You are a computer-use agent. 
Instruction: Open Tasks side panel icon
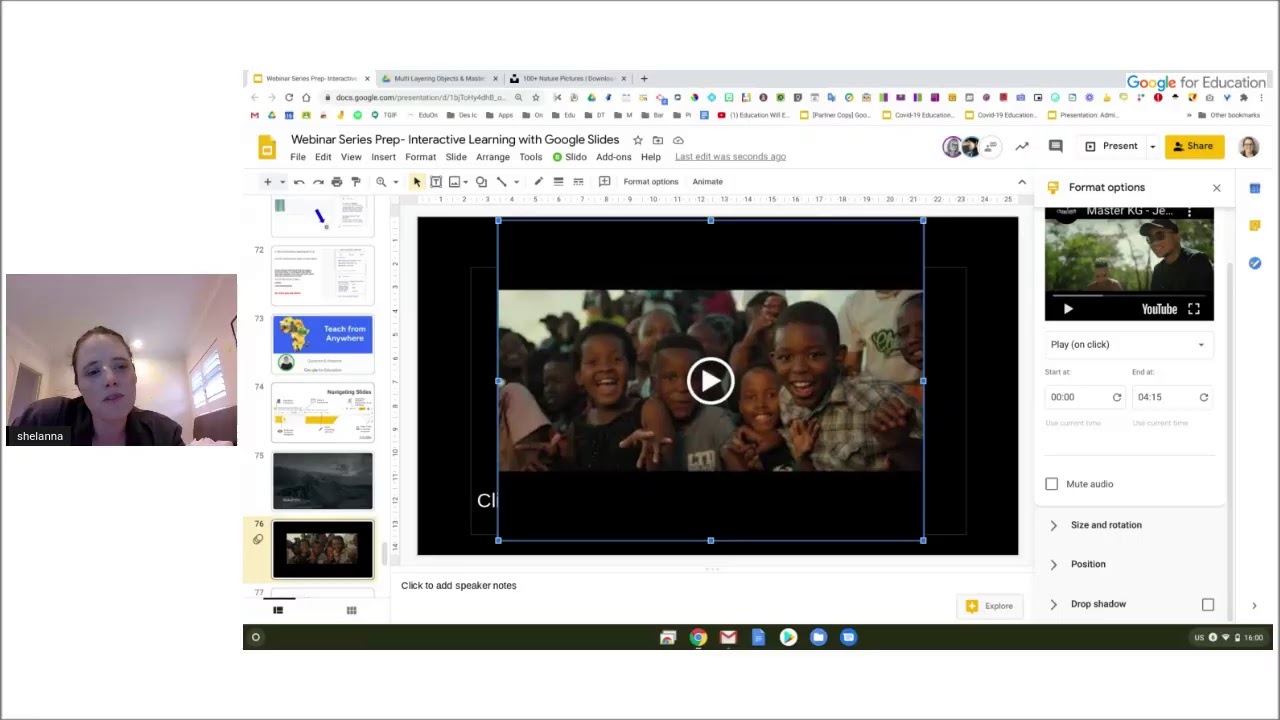click(x=1255, y=263)
